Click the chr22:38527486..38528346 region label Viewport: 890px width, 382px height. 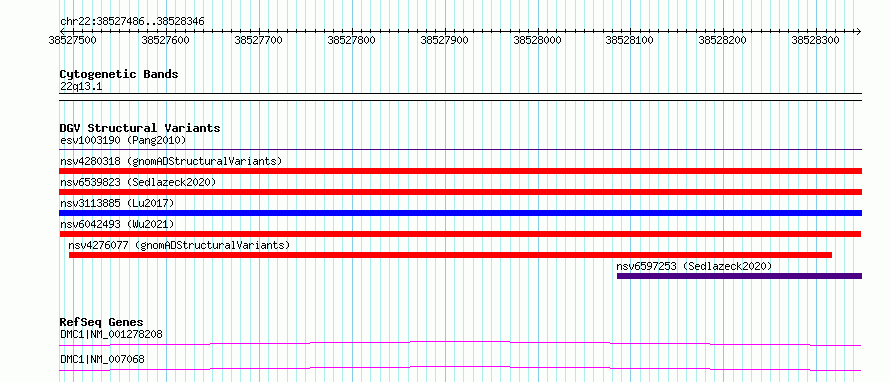[x=132, y=22]
